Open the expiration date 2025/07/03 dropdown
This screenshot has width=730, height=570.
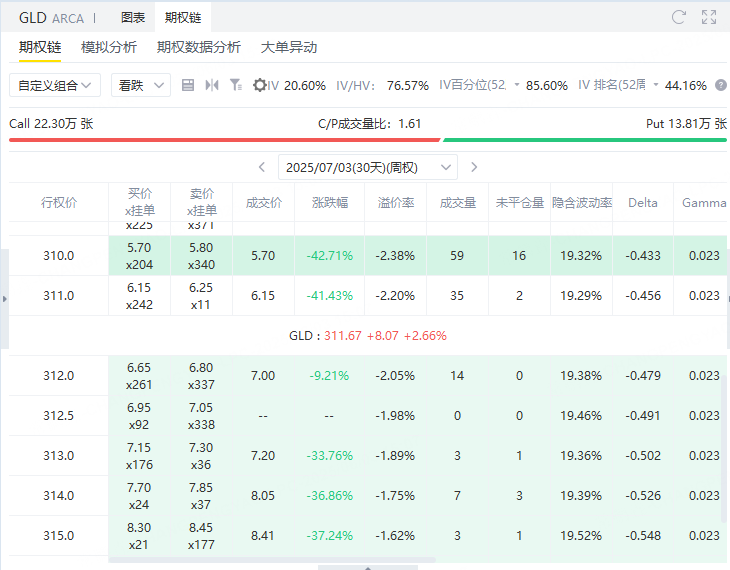[x=368, y=167]
